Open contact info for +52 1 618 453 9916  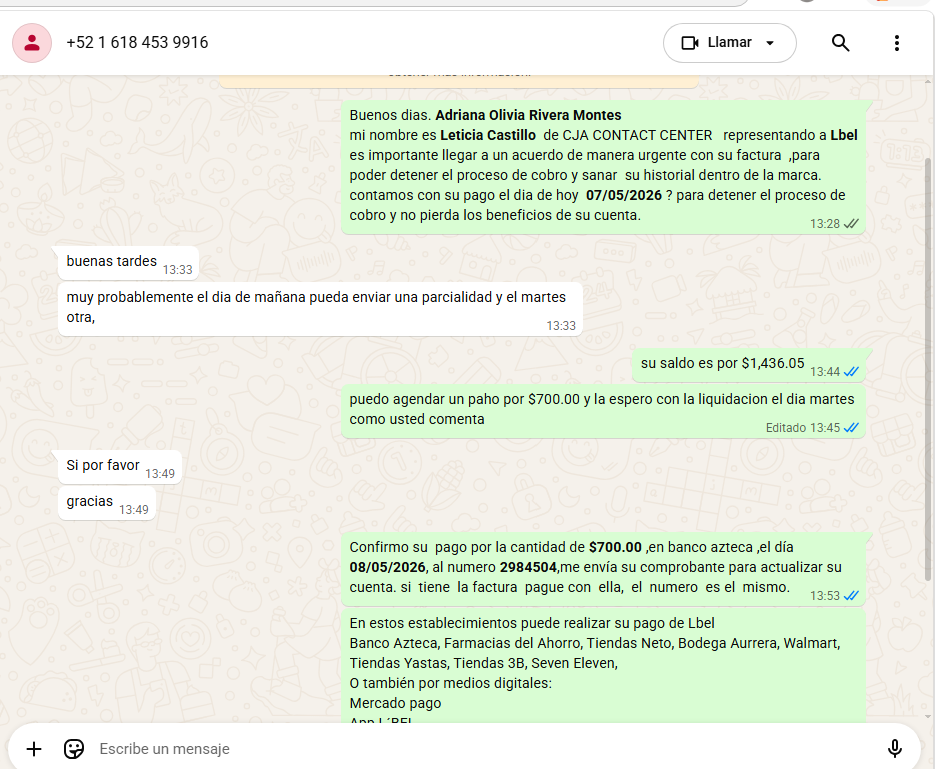click(x=137, y=42)
